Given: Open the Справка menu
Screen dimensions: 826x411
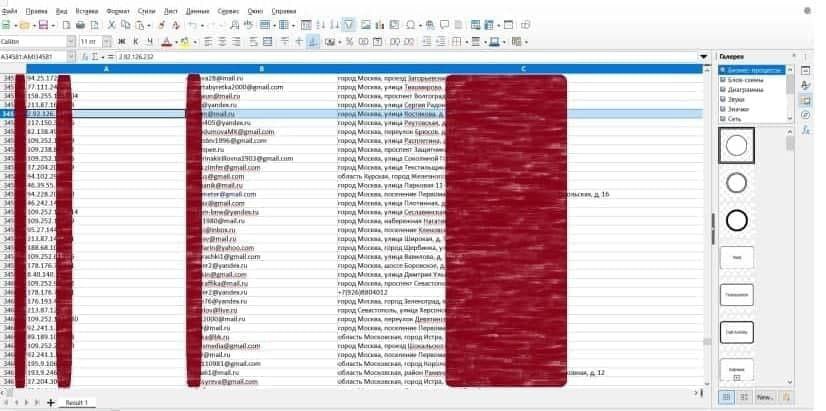Looking at the screenshot, I should [x=283, y=11].
